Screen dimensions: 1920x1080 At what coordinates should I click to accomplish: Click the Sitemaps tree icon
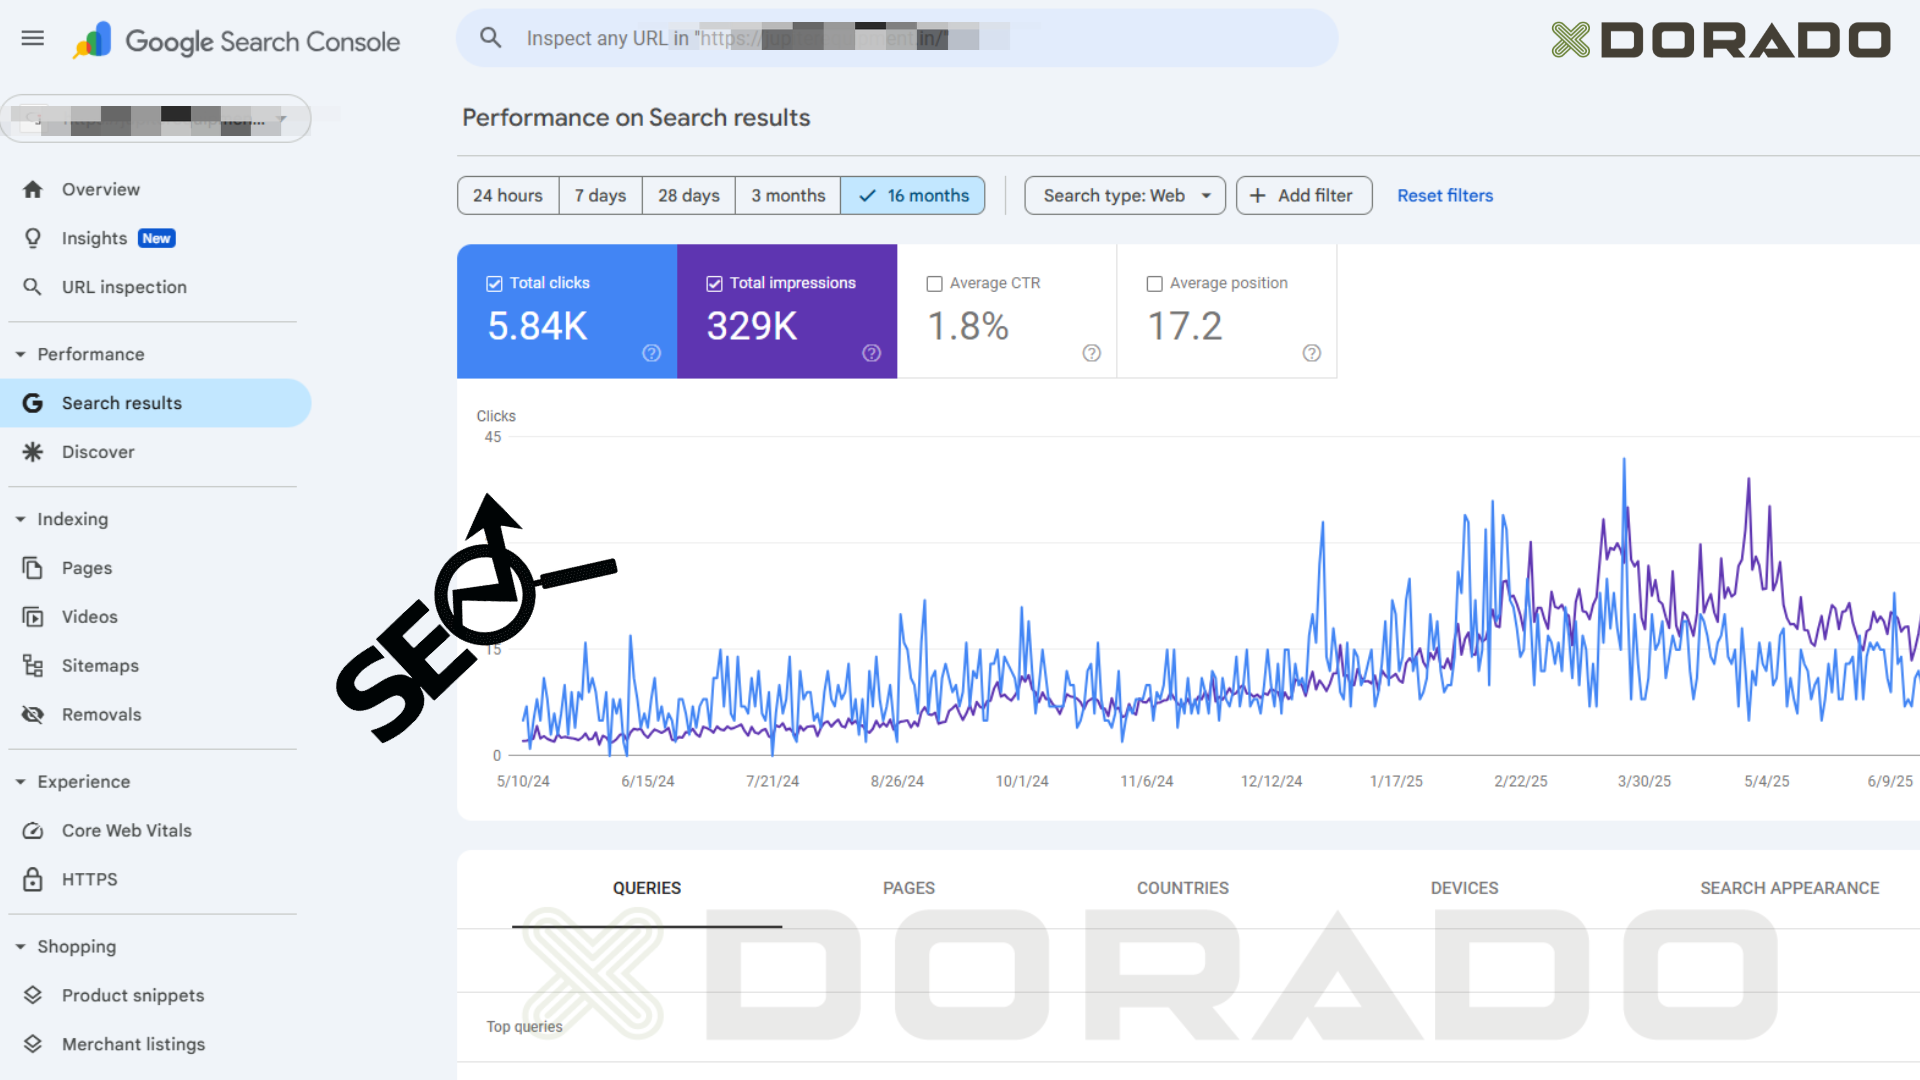click(x=33, y=666)
